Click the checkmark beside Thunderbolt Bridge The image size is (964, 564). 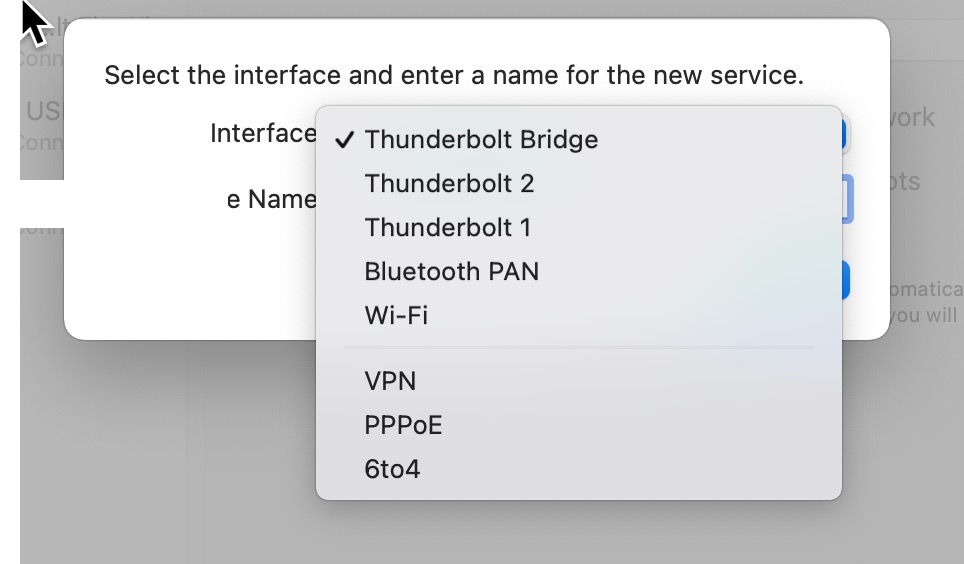[345, 140]
